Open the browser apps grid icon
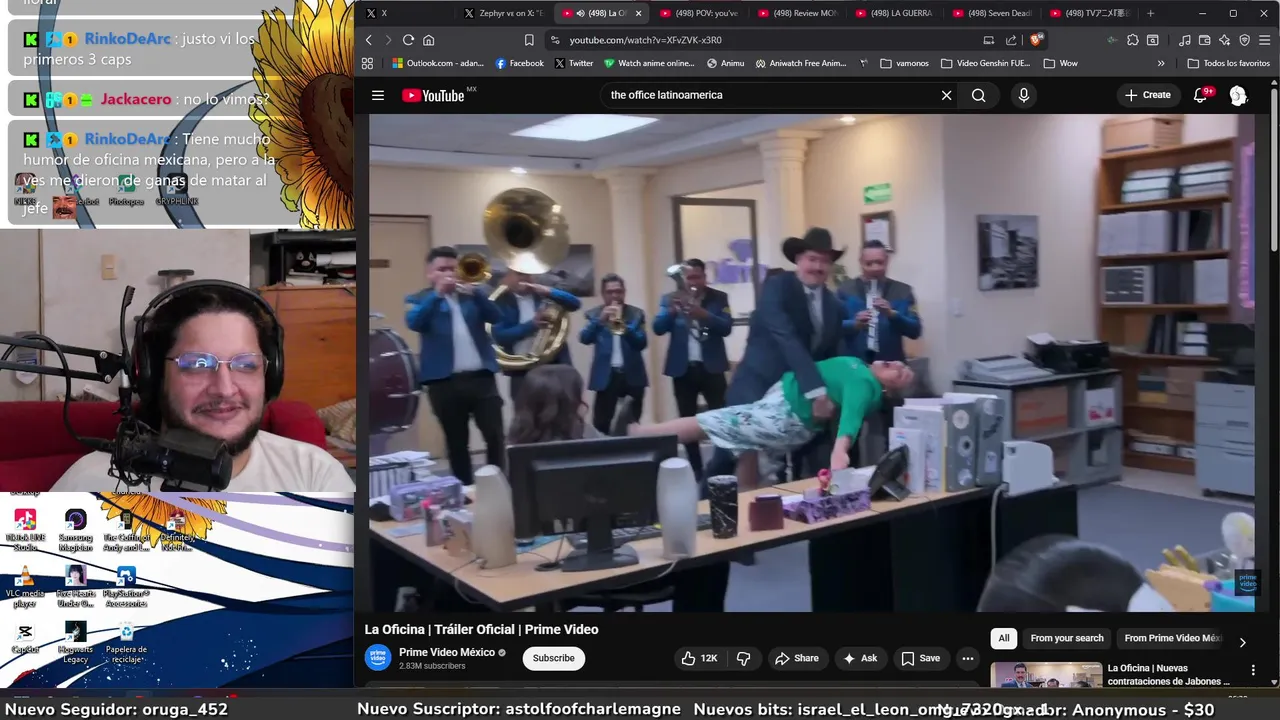 [x=367, y=63]
